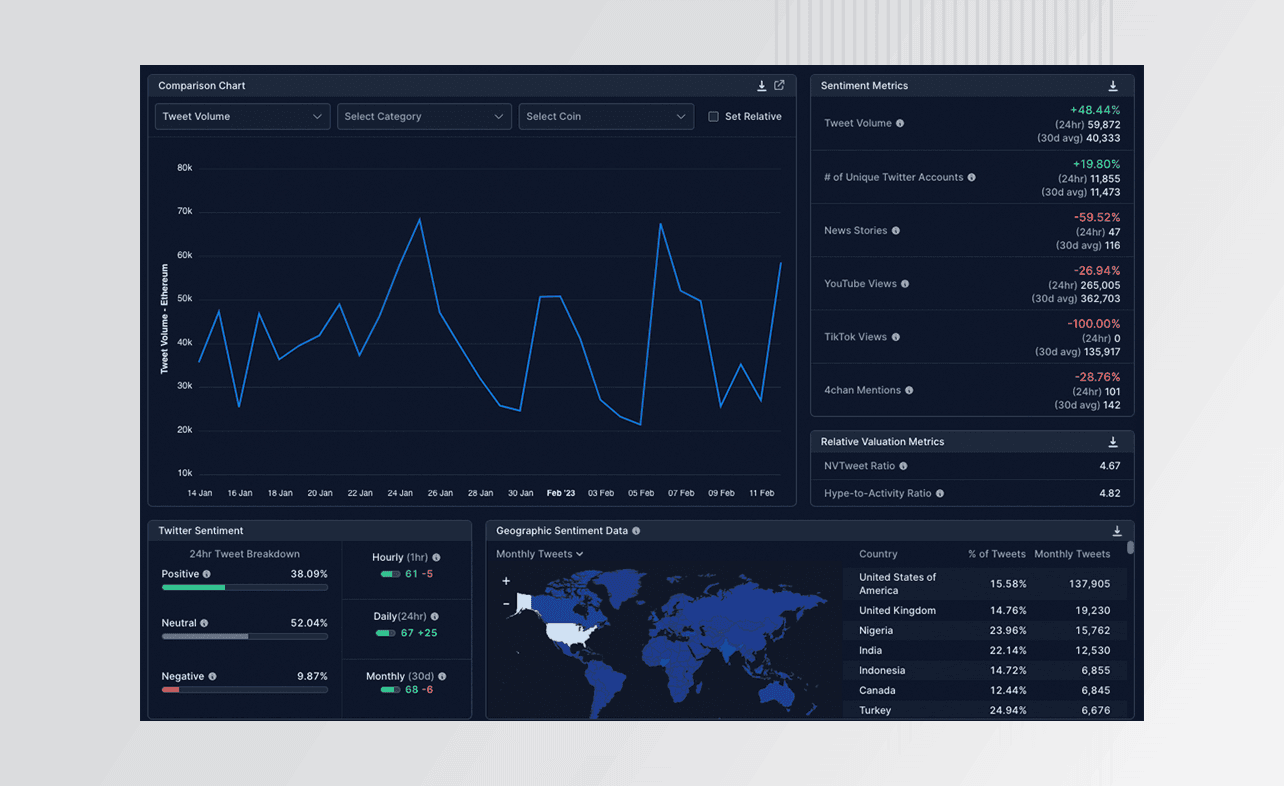Click the Daily sentiment gauge bar

[385, 633]
